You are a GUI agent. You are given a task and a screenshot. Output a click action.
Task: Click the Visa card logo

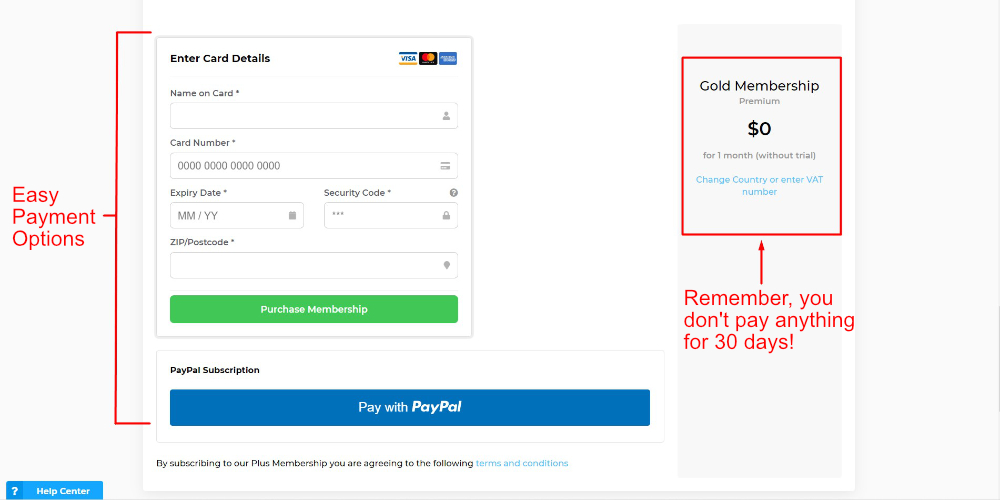pos(408,59)
